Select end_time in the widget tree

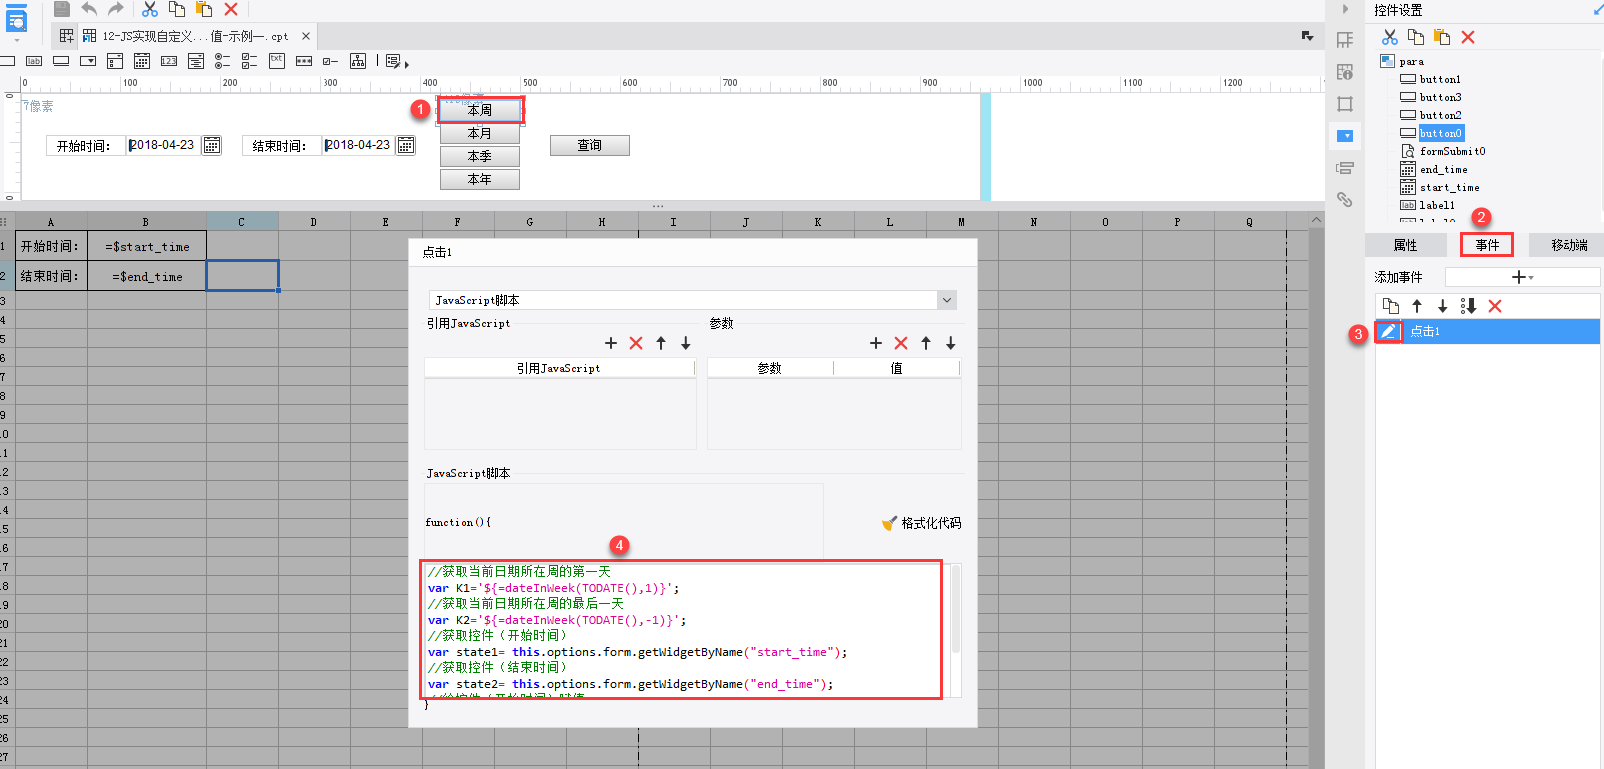click(1443, 169)
